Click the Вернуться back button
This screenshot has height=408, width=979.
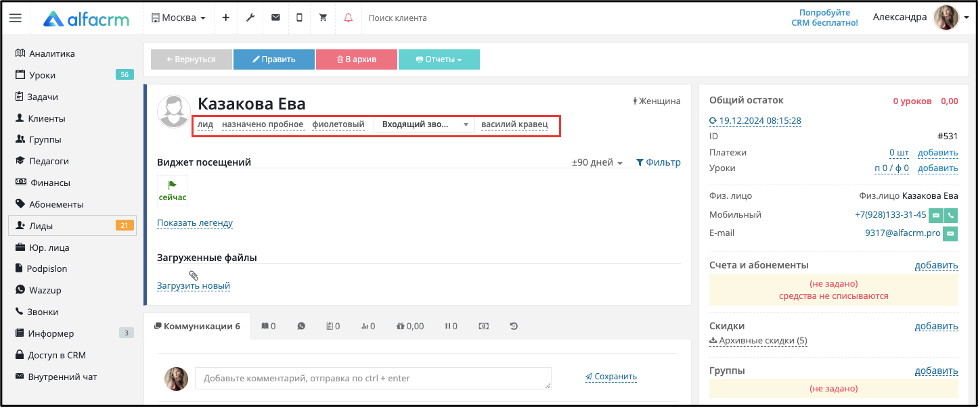click(x=191, y=59)
